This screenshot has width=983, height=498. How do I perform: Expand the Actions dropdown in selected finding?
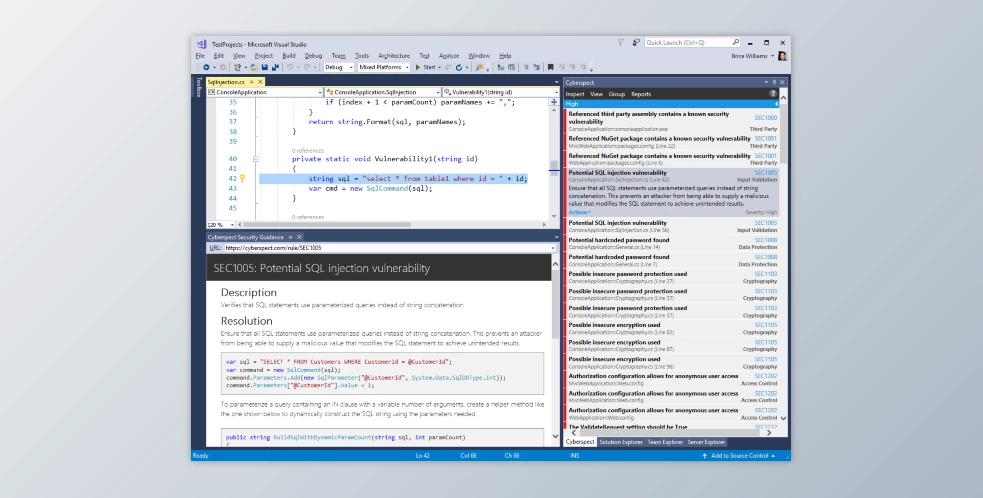click(x=580, y=213)
